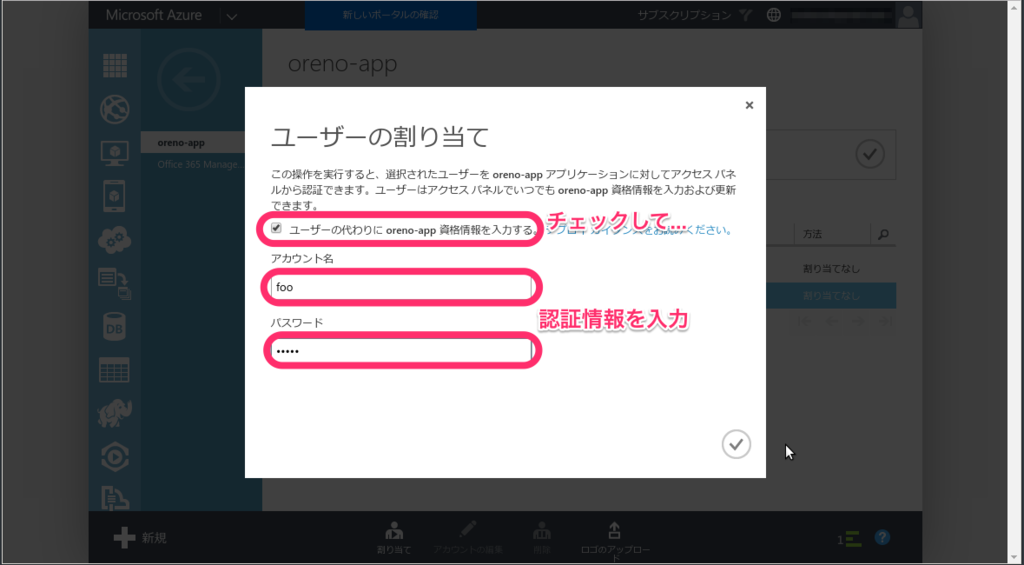Open the All Items grid icon in sidebar
1024x565 pixels.
pyautogui.click(x=115, y=66)
